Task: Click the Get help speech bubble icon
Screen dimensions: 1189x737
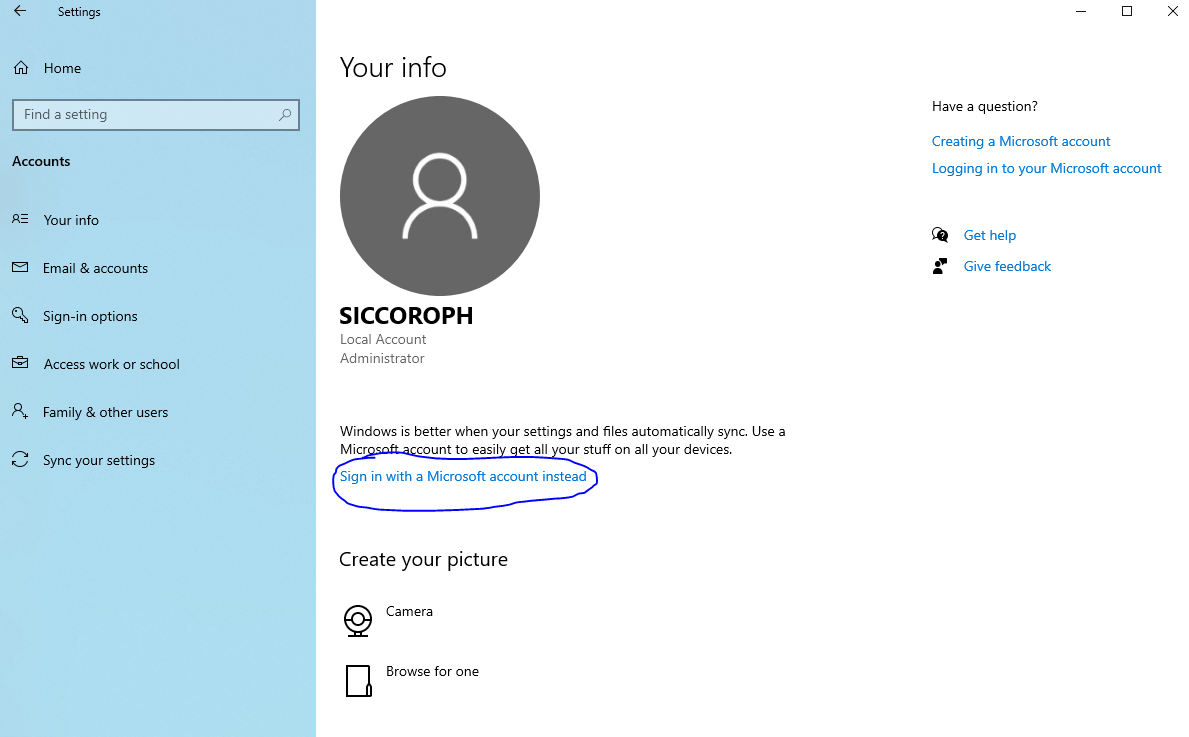Action: pyautogui.click(x=940, y=234)
